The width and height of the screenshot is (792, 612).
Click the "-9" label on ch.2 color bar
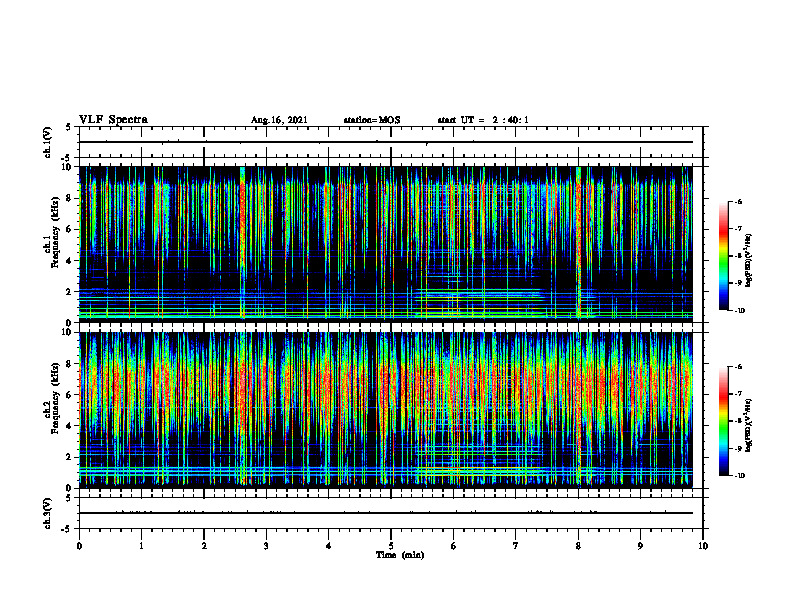coord(739,448)
